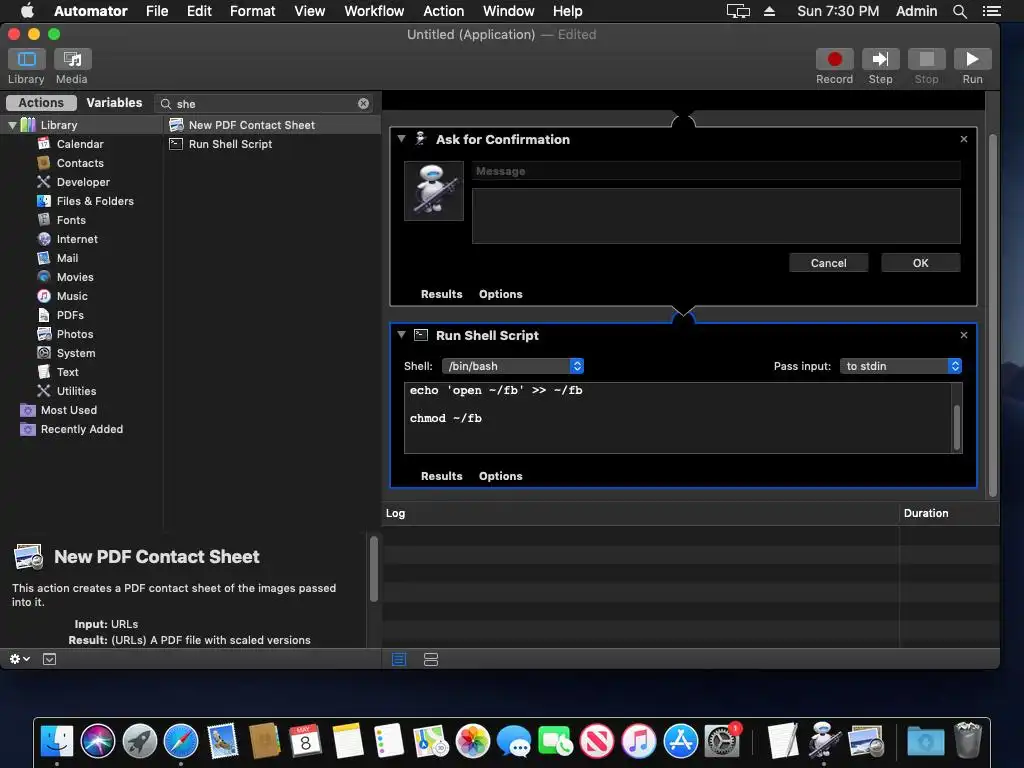This screenshot has width=1024, height=768.
Task: Select Photos category in Library
Action: point(74,334)
